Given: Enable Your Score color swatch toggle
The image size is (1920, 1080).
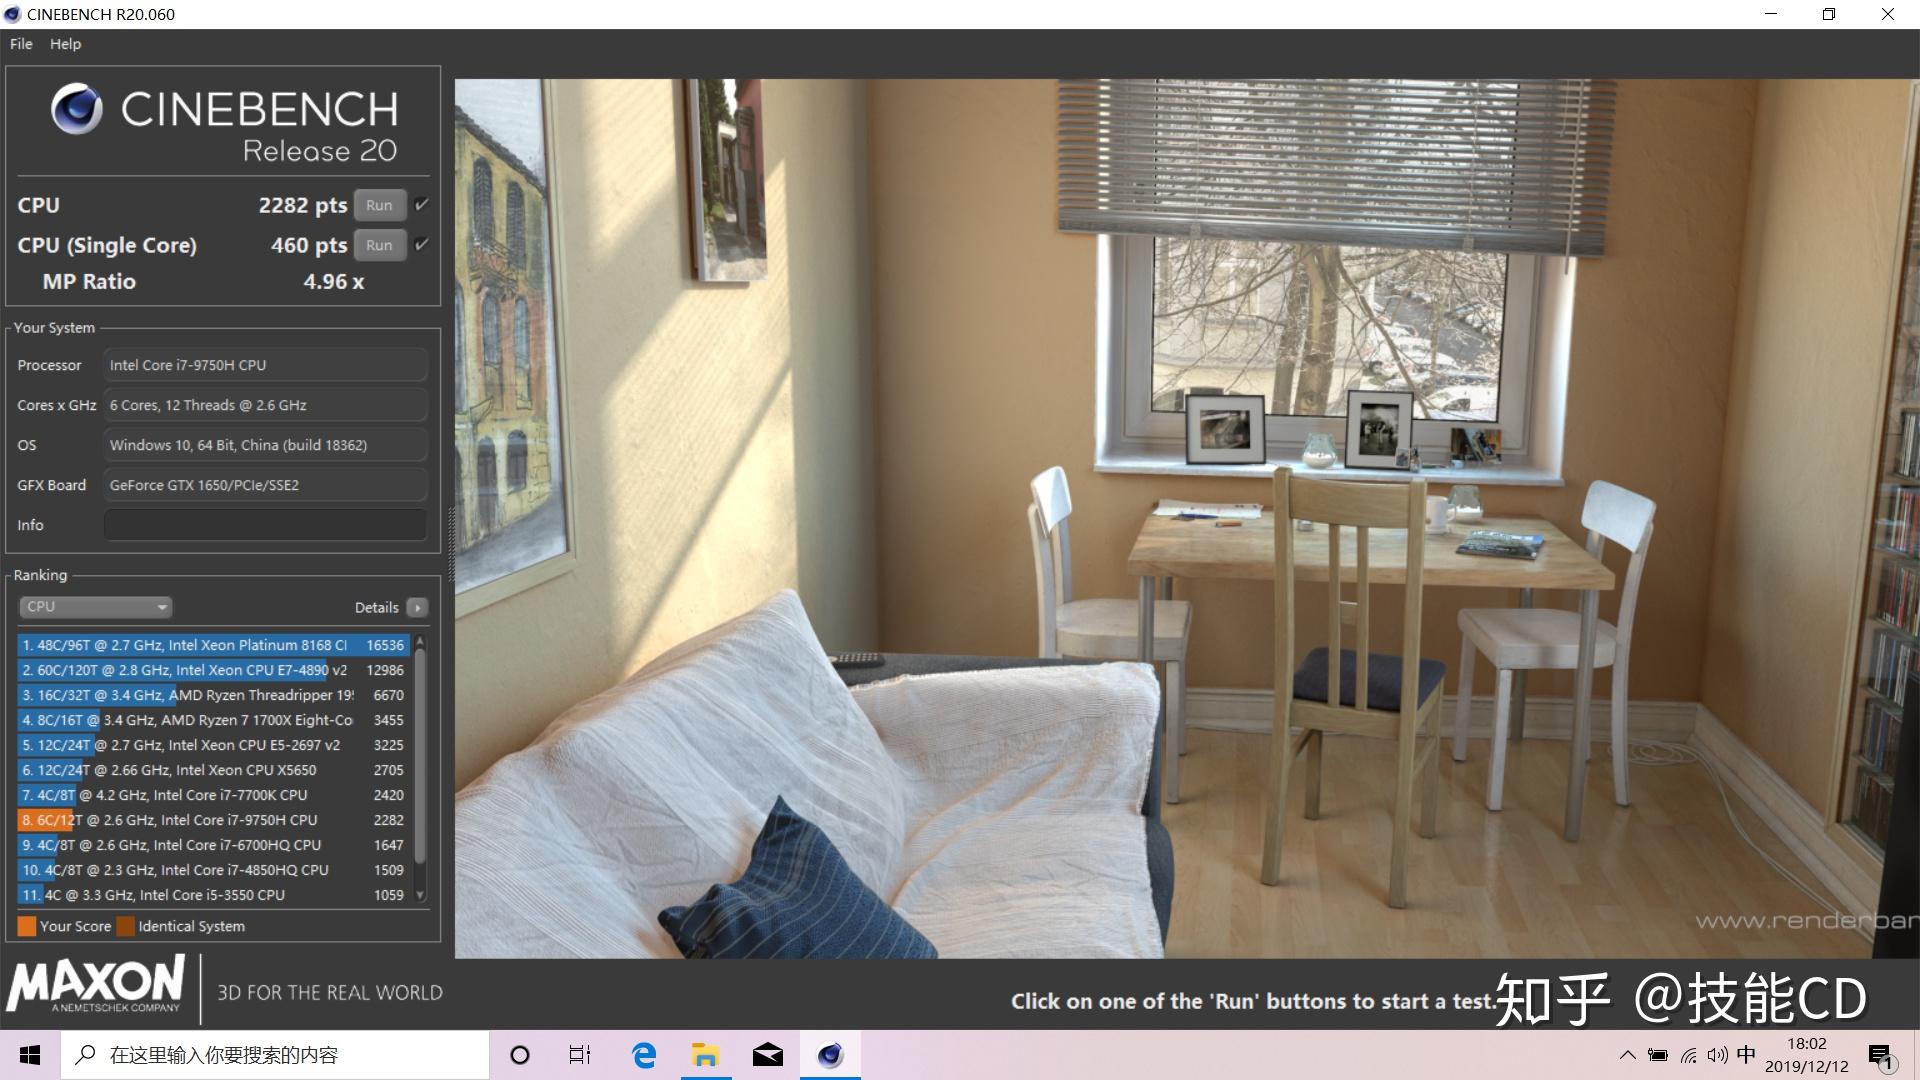Looking at the screenshot, I should coord(26,926).
